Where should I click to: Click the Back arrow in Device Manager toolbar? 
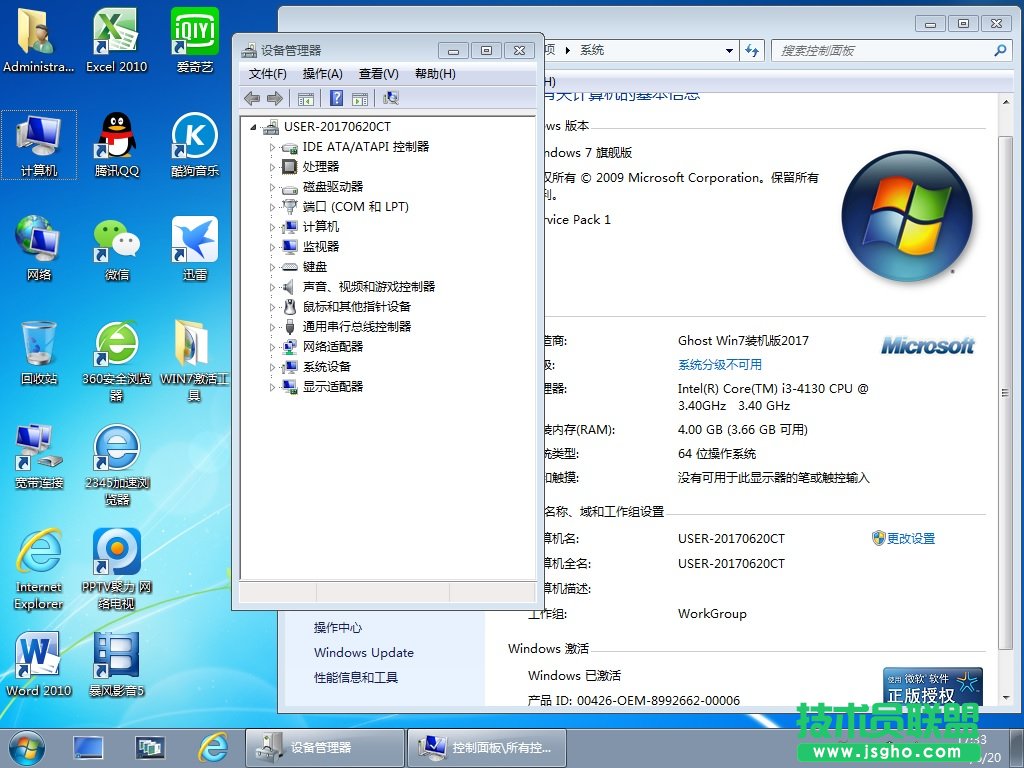[x=252, y=98]
